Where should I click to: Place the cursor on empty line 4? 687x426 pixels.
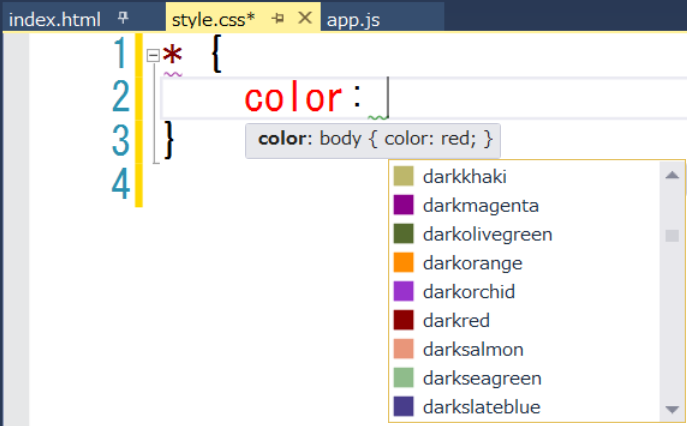coord(300,184)
